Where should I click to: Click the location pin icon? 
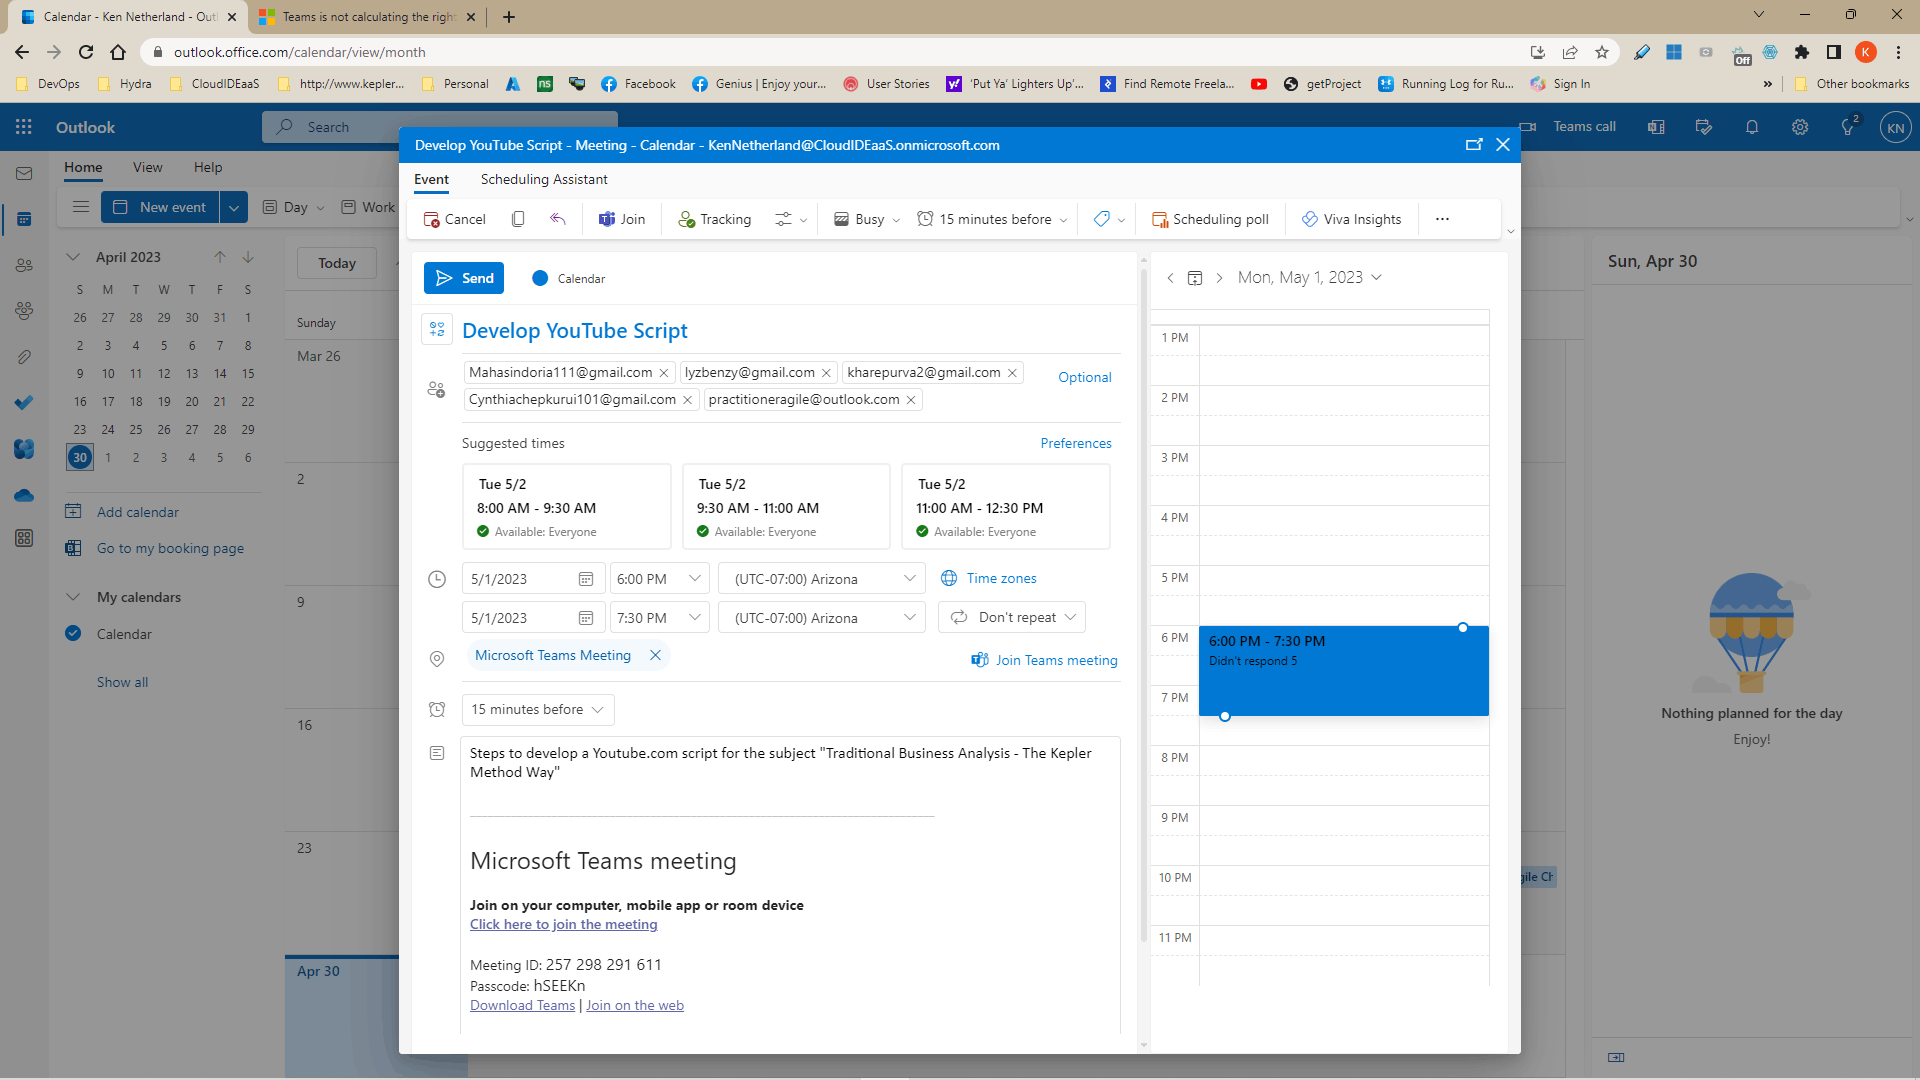coord(436,657)
